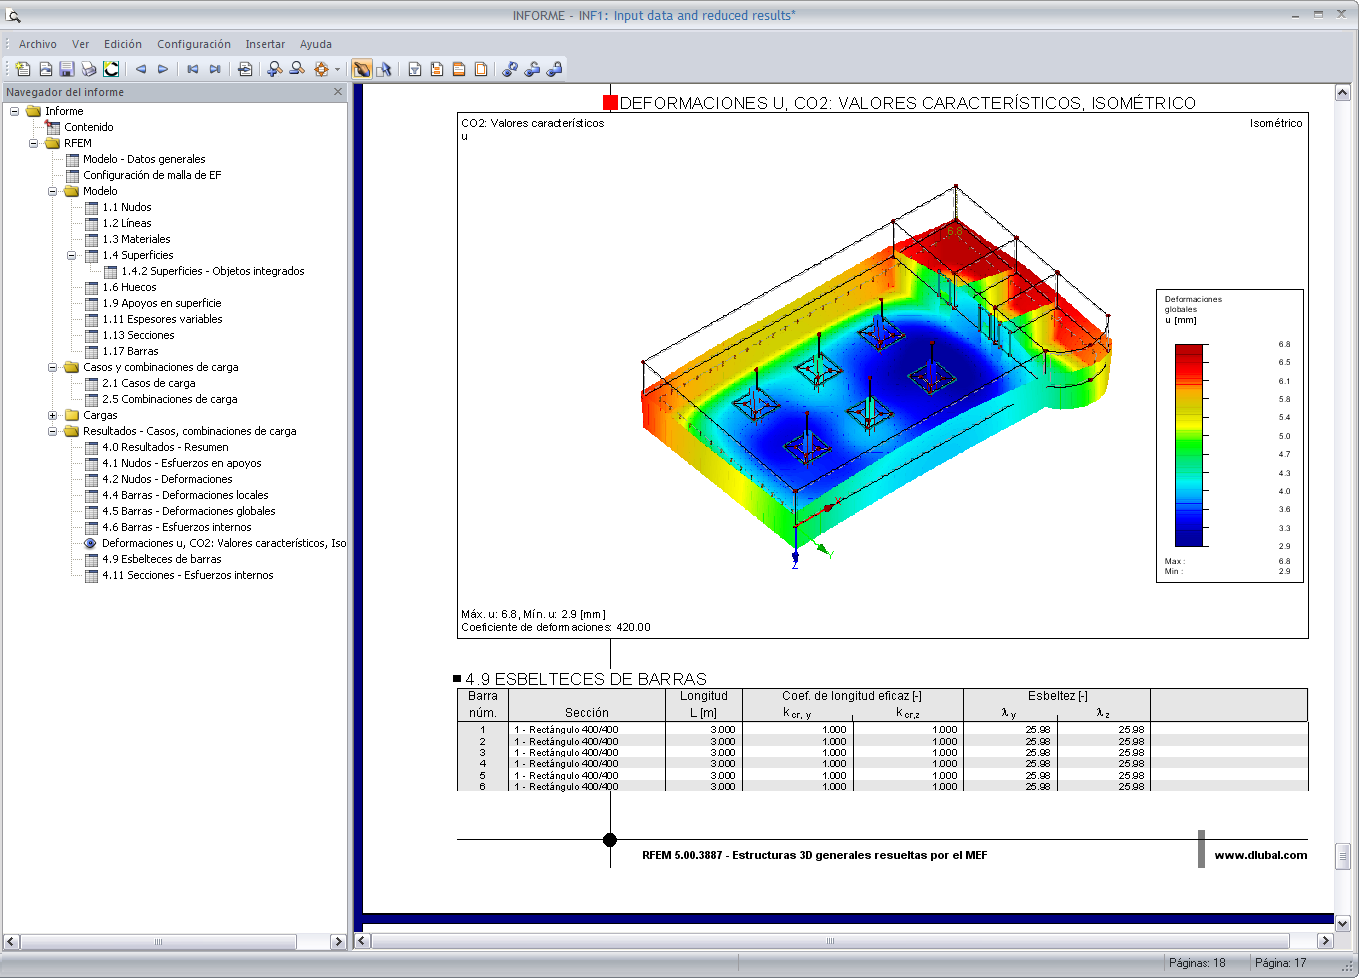Click the table icon beside 1.17 Barras
The image size is (1359, 978).
[x=92, y=351]
